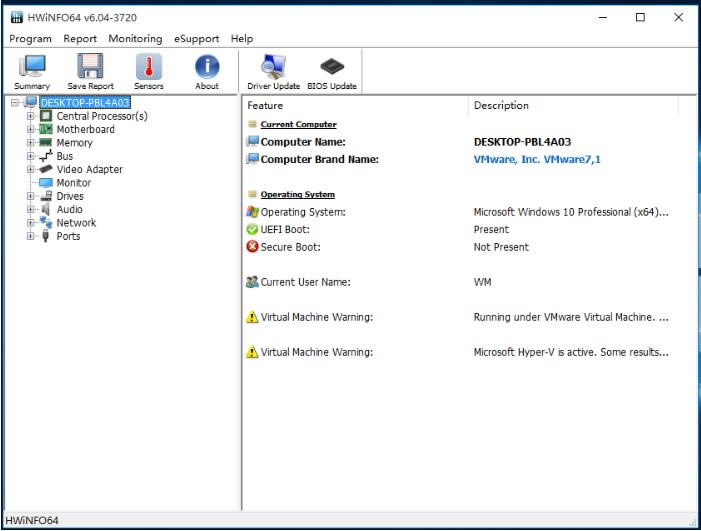This screenshot has height=531, width=701.
Task: Select the Computer Brand Name label
Action: [320, 160]
